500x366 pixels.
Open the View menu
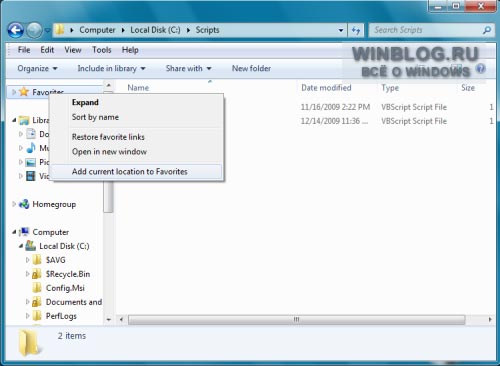73,50
